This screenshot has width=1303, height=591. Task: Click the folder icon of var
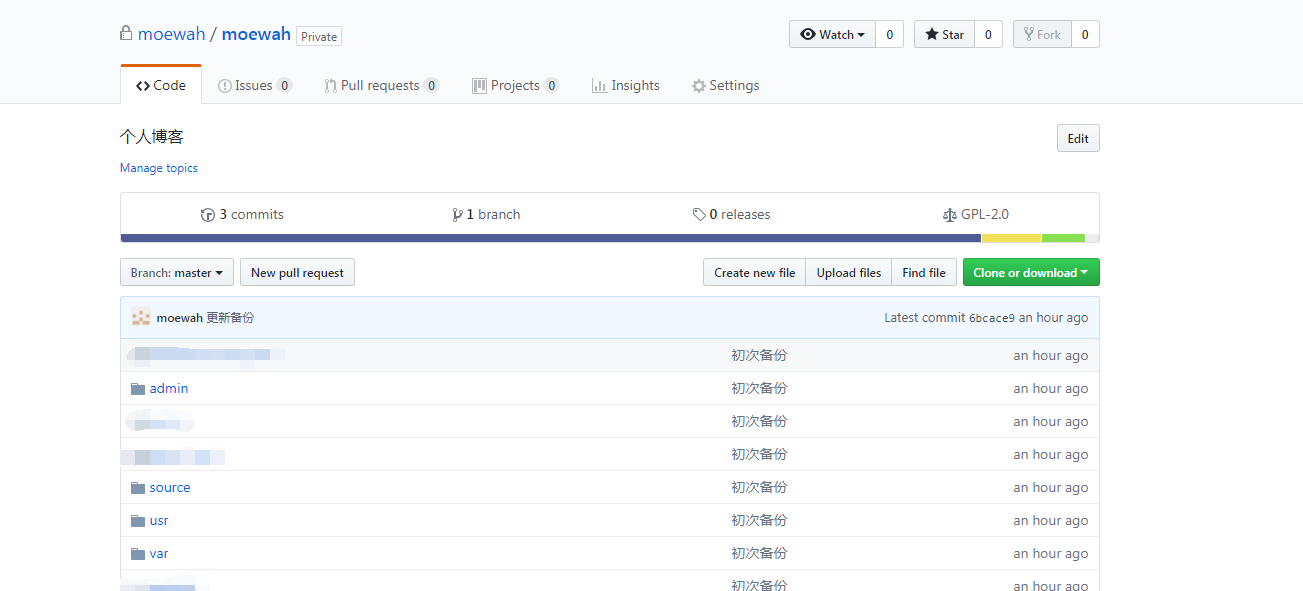click(138, 553)
